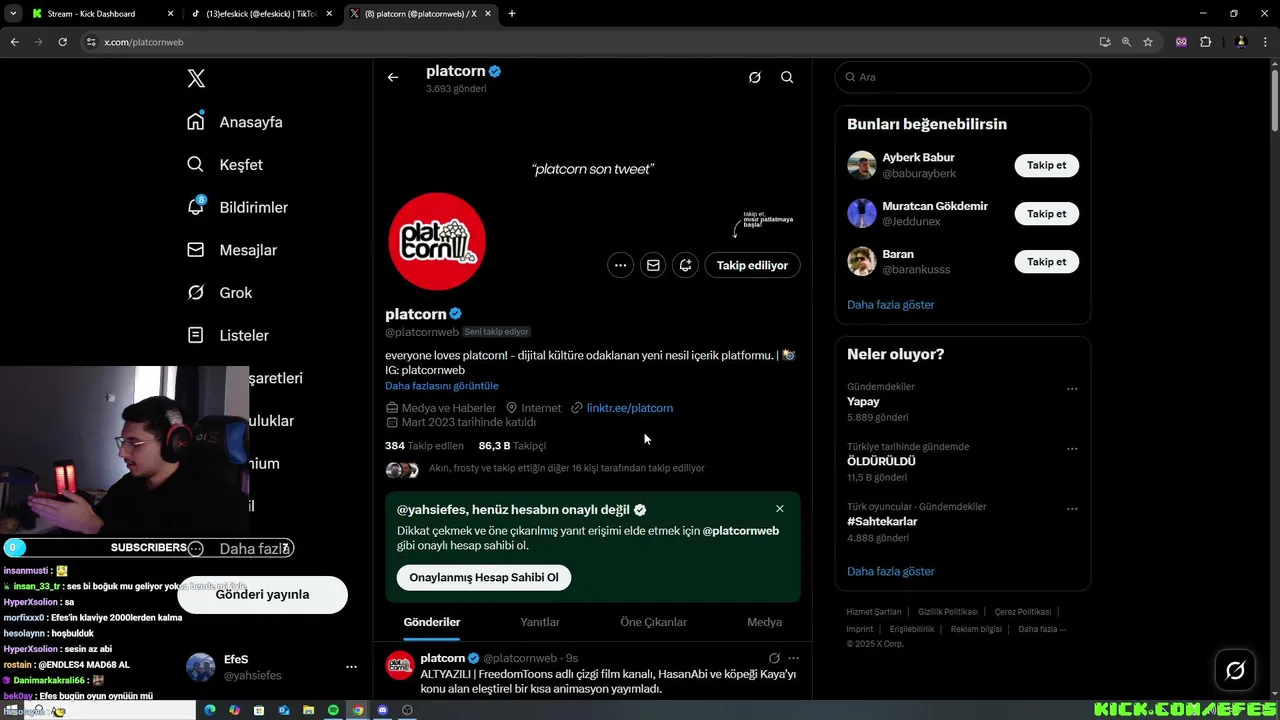
Task: Click Grok icon in profile header
Action: [x=755, y=77]
